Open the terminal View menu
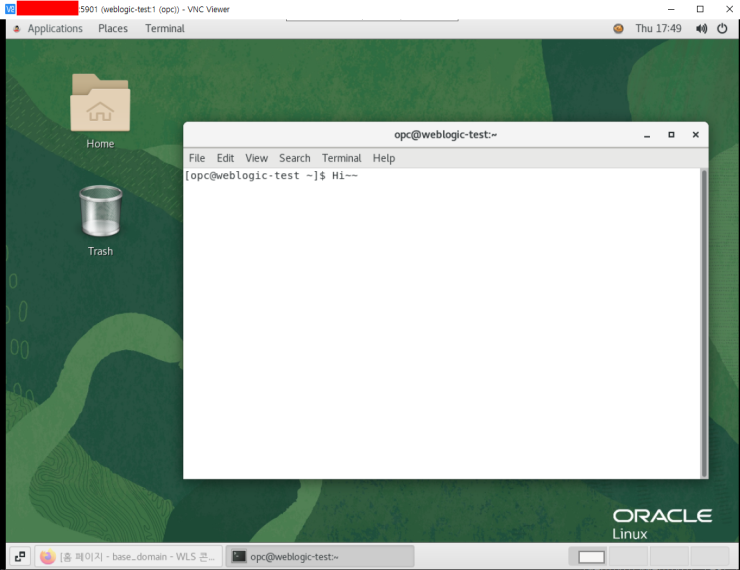Viewport: 740px width, 570px height. 256,158
